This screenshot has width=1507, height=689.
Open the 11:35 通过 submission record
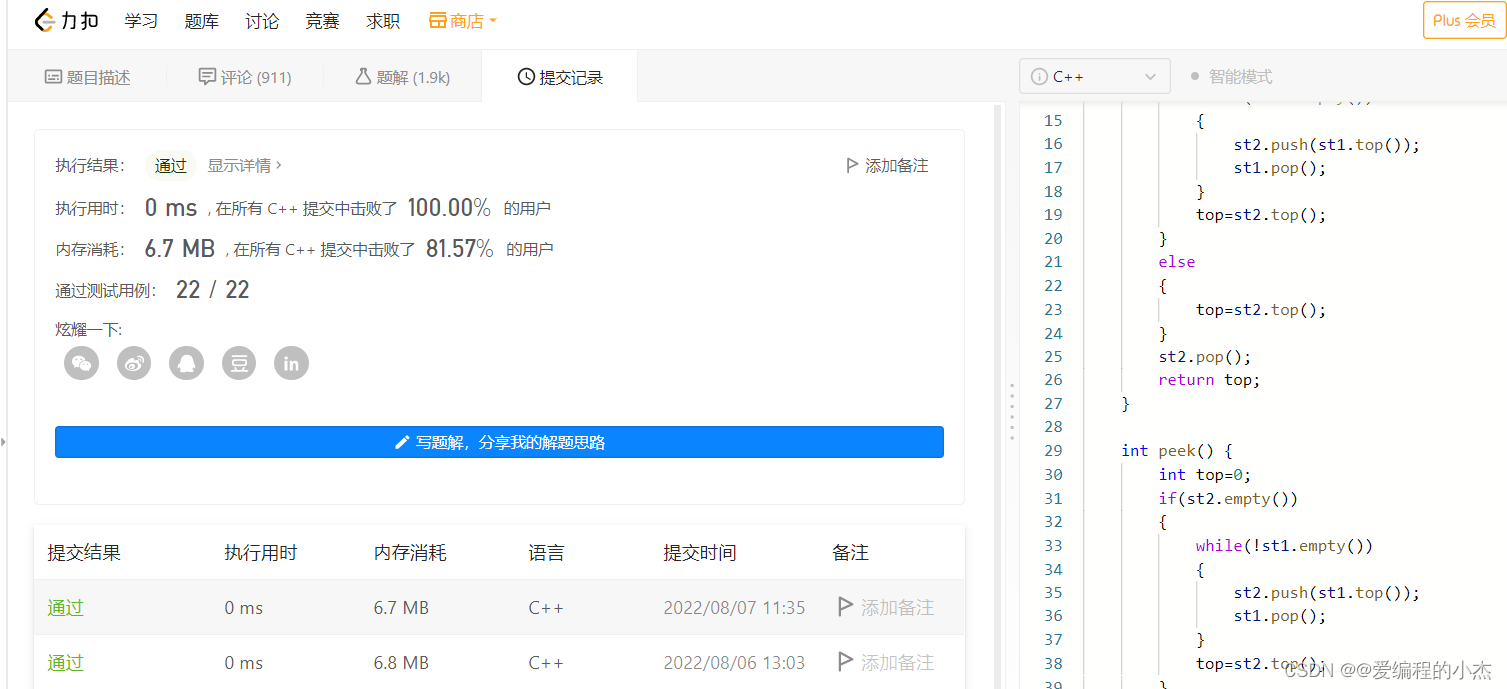pyautogui.click(x=66, y=608)
